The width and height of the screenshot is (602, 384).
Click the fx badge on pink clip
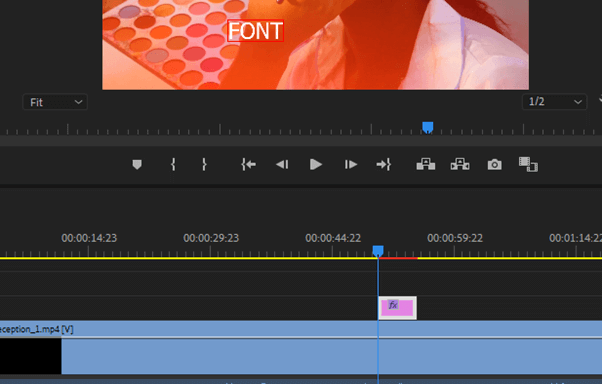click(x=393, y=305)
